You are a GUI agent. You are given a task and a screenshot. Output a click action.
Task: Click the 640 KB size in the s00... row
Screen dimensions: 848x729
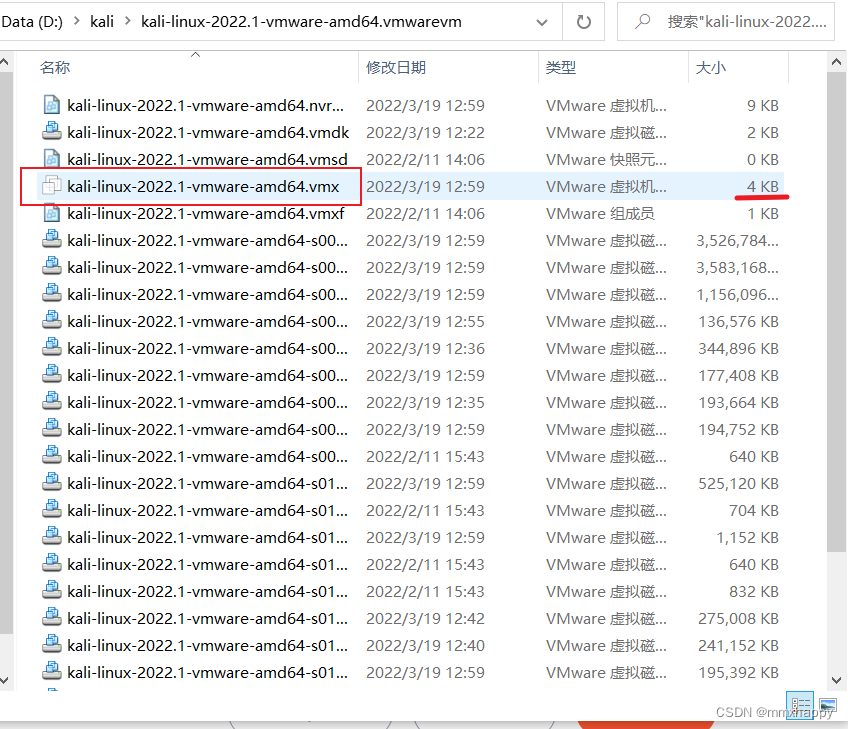[754, 457]
